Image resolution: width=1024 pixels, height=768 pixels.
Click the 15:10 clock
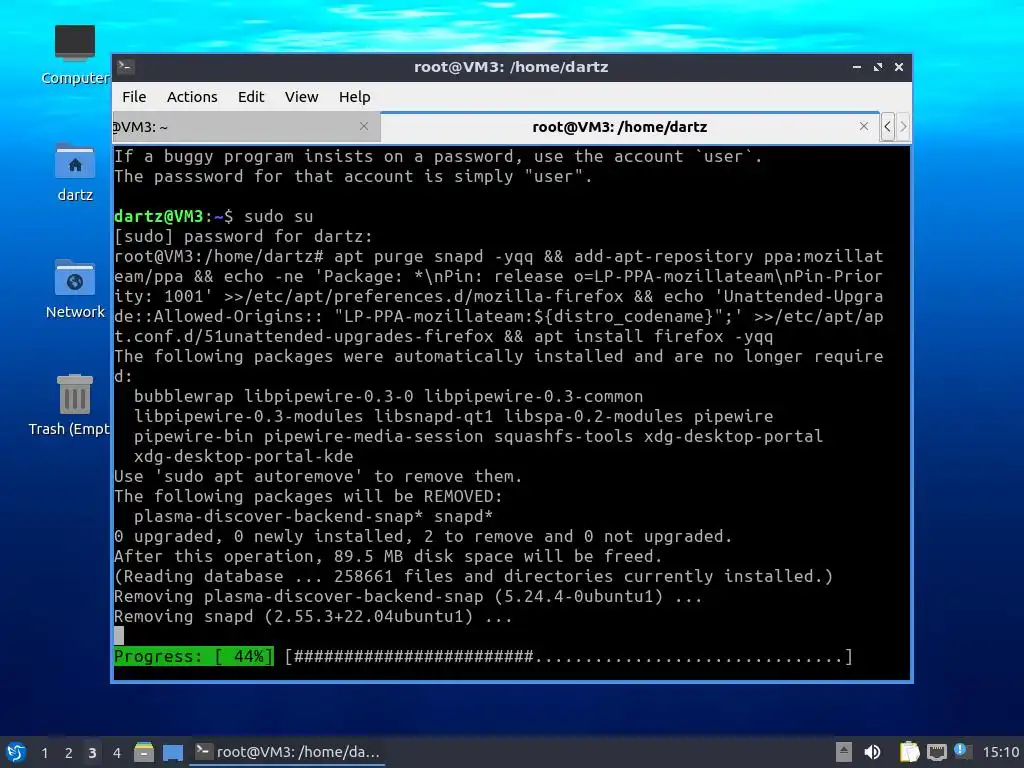1000,752
